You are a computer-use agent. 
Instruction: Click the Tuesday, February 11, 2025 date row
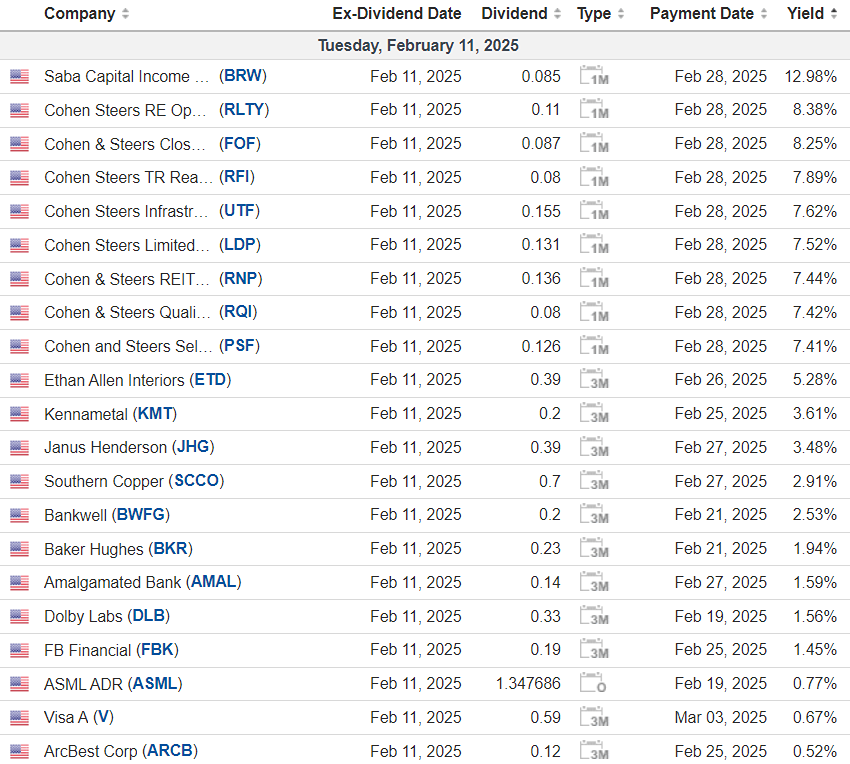(418, 46)
